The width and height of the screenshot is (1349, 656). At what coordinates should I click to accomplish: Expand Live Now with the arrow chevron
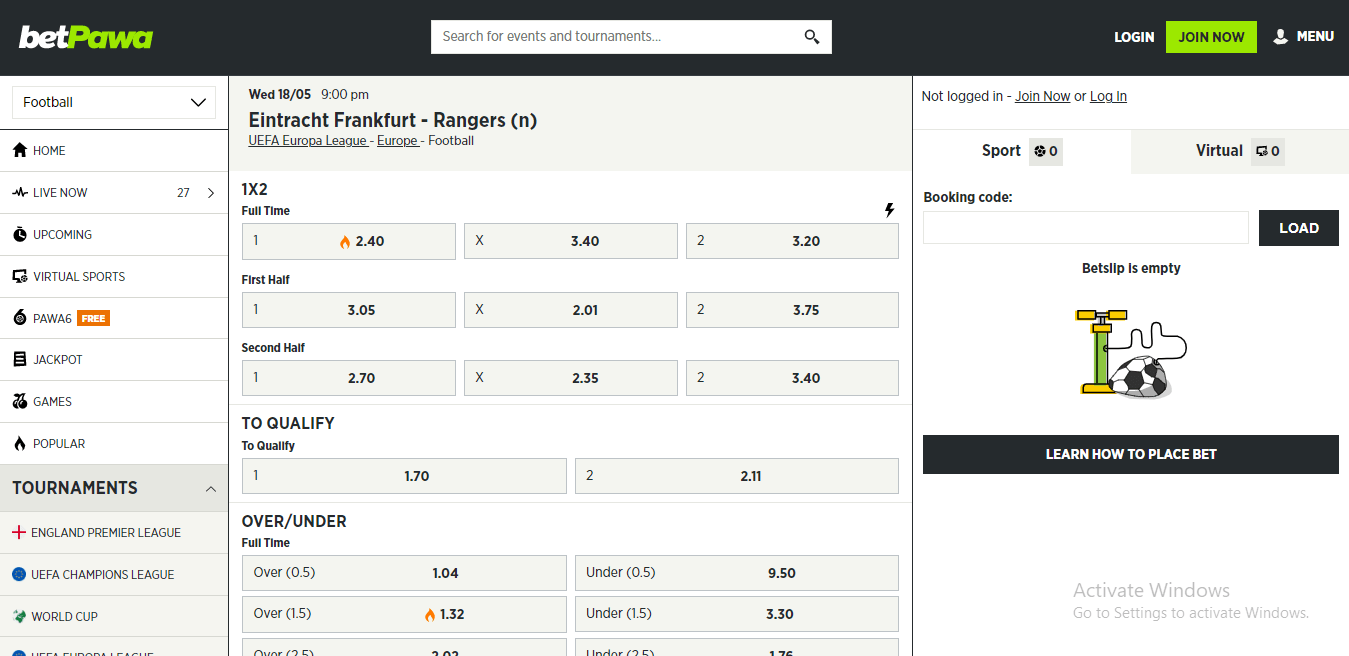pos(211,193)
